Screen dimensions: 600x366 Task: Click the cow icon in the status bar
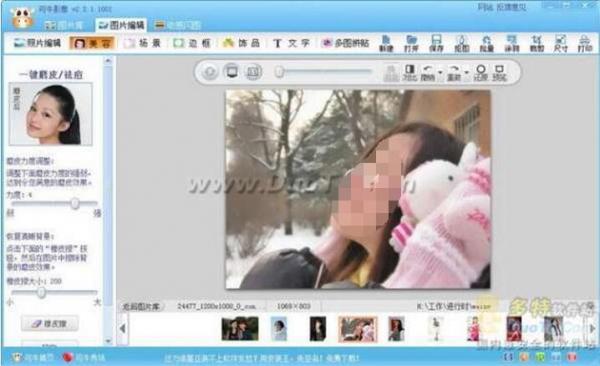point(16,358)
